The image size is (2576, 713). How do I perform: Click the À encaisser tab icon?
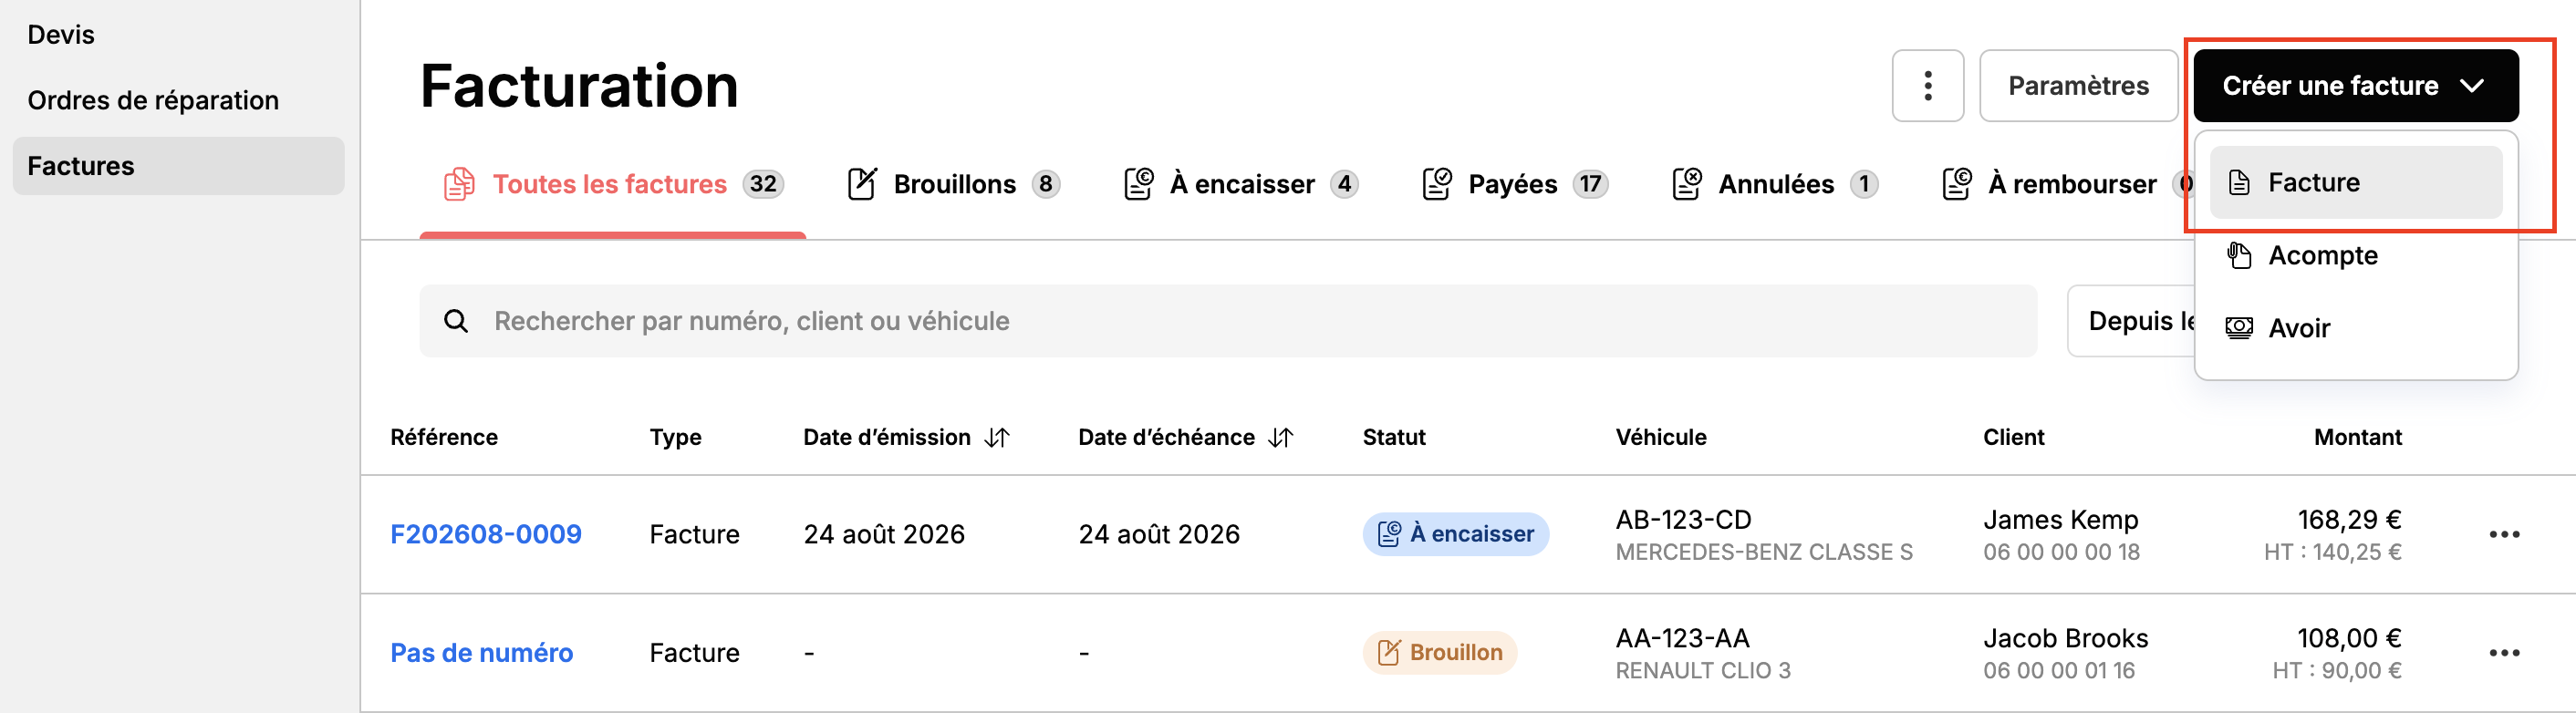click(1139, 184)
